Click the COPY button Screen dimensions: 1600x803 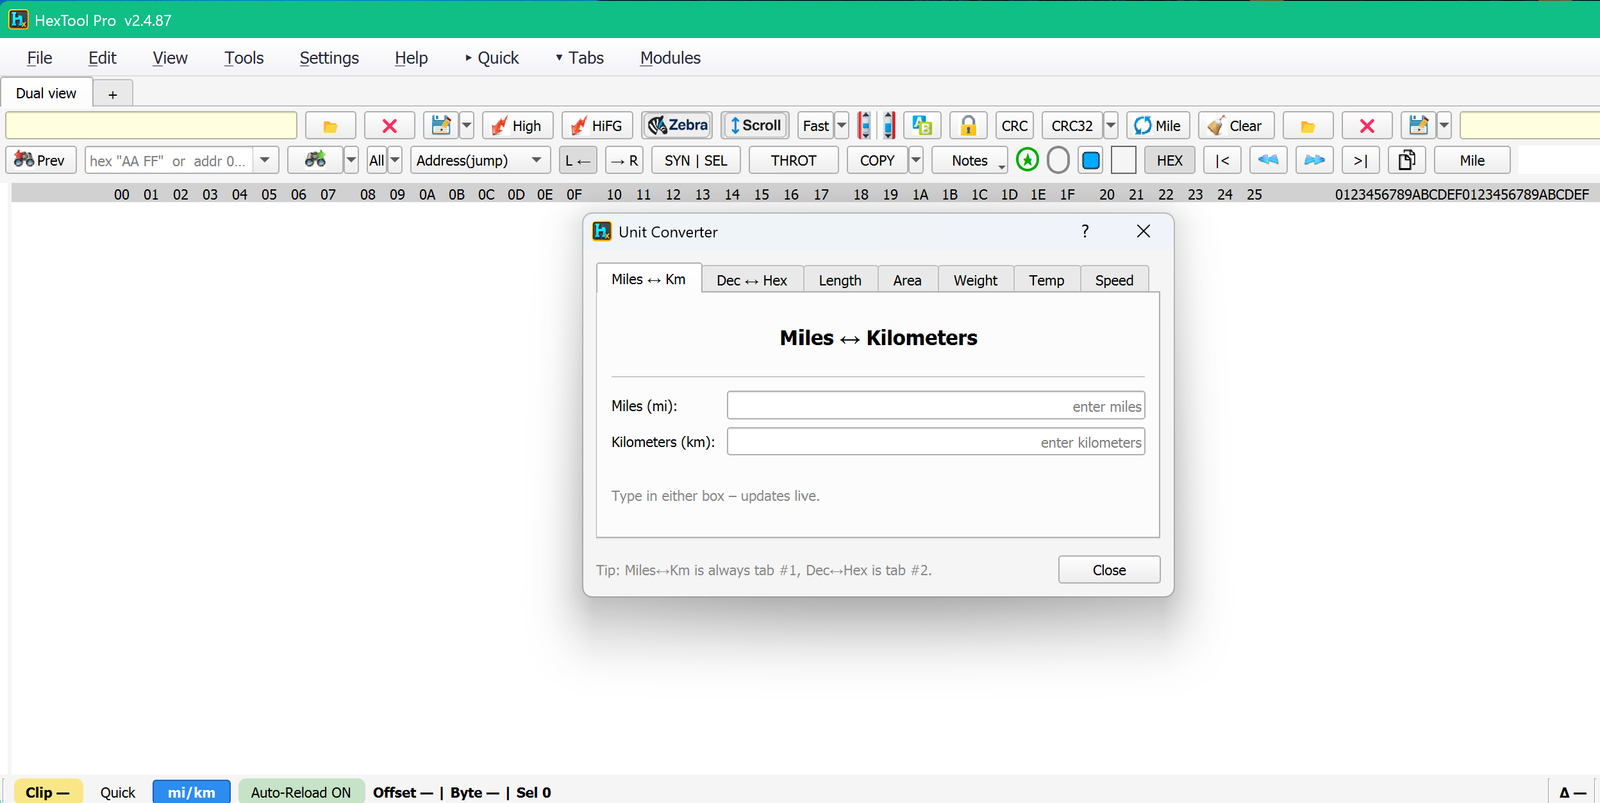[x=877, y=160]
